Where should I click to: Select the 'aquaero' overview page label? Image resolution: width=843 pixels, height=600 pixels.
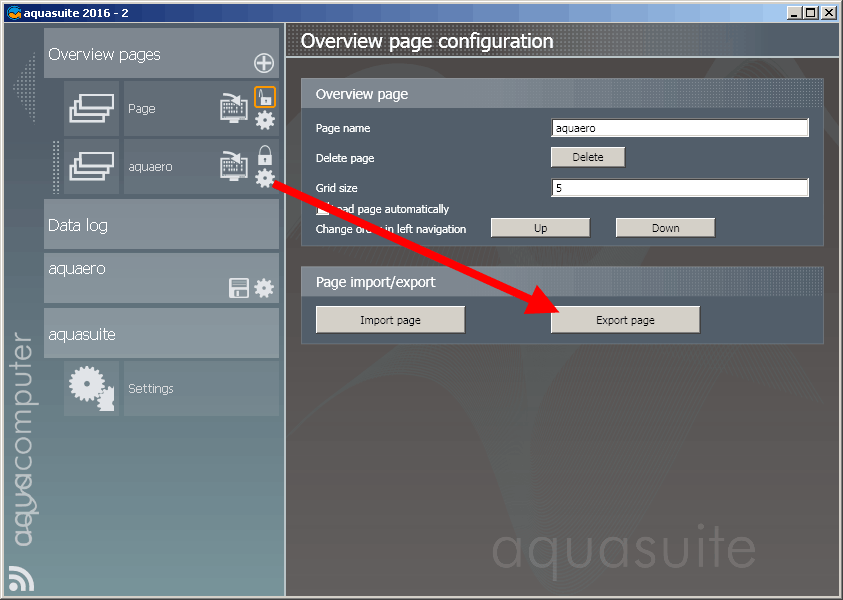tap(150, 167)
